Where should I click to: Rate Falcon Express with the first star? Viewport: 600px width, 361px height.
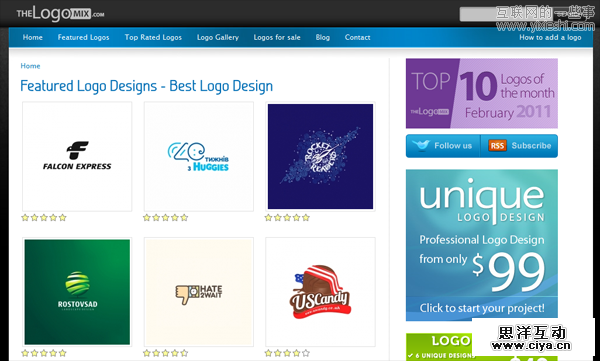coord(25,218)
